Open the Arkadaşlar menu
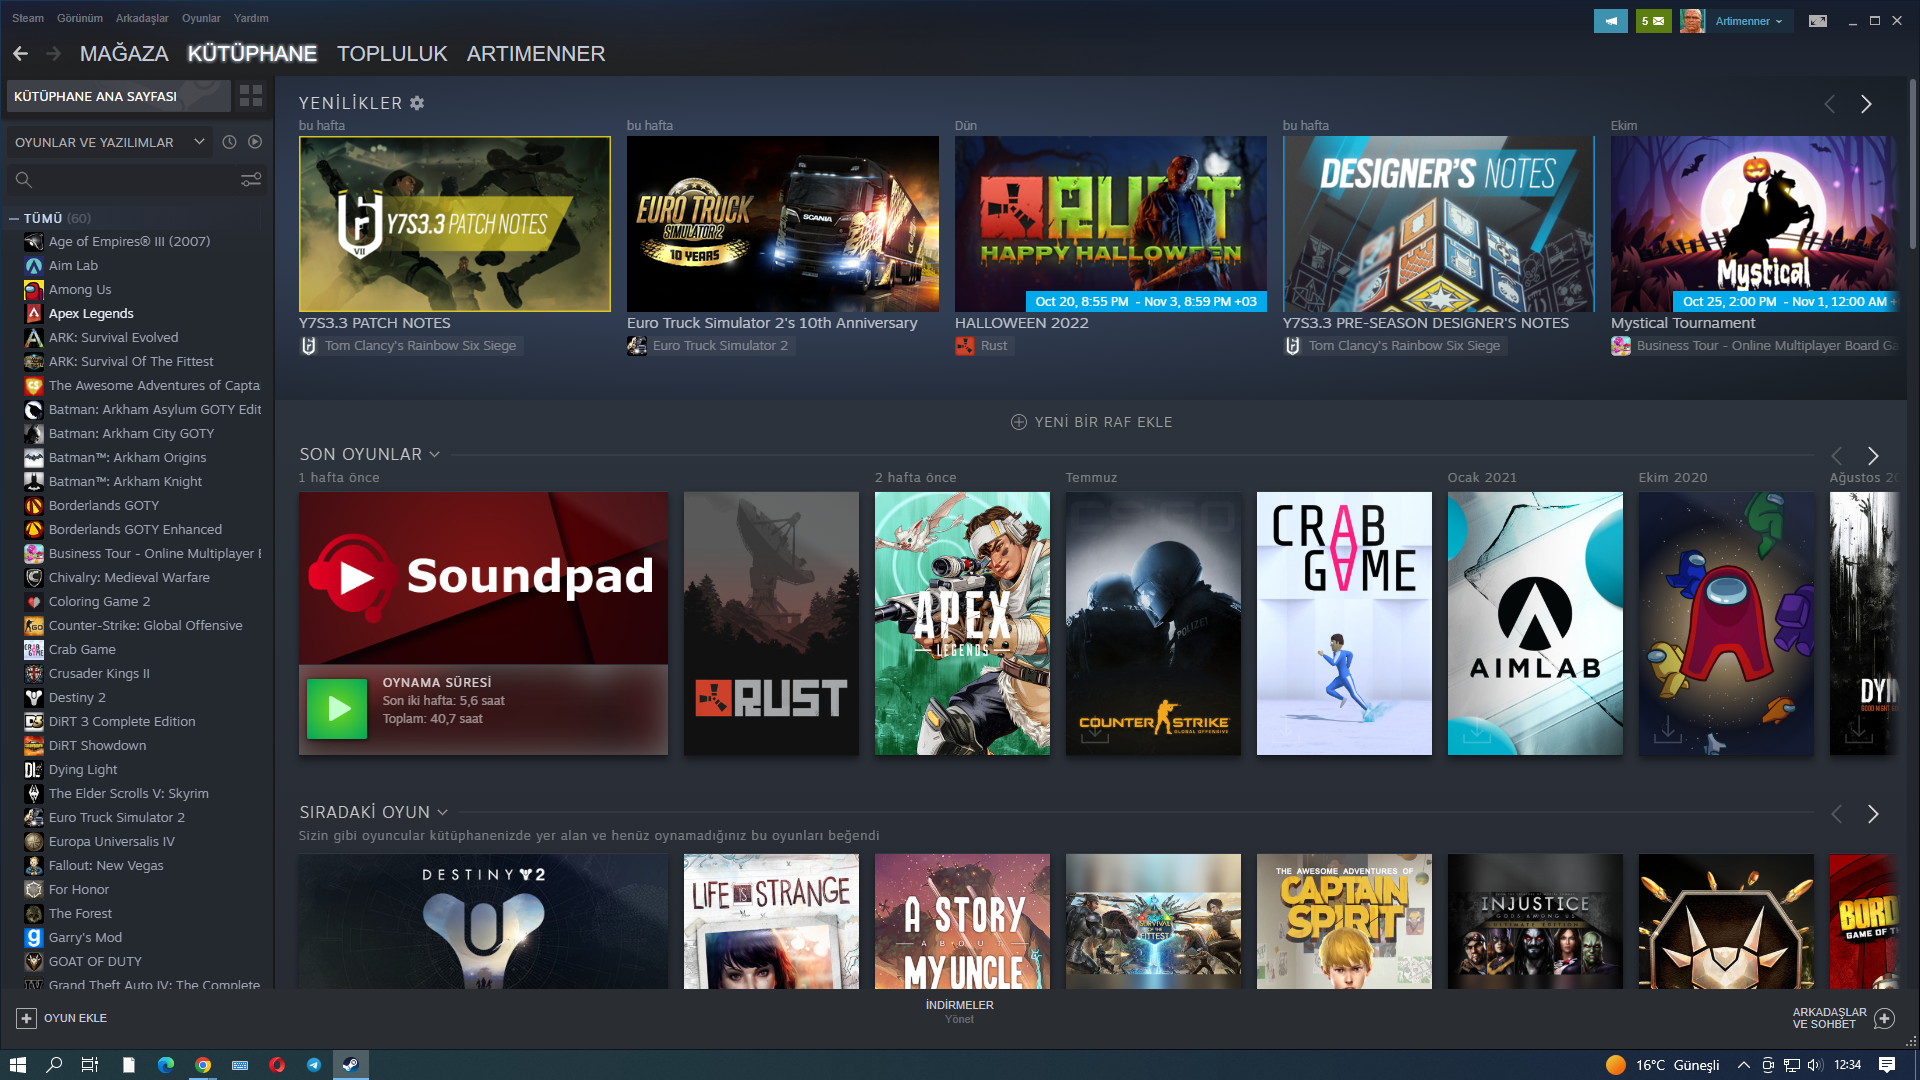This screenshot has width=1920, height=1080. [x=142, y=18]
